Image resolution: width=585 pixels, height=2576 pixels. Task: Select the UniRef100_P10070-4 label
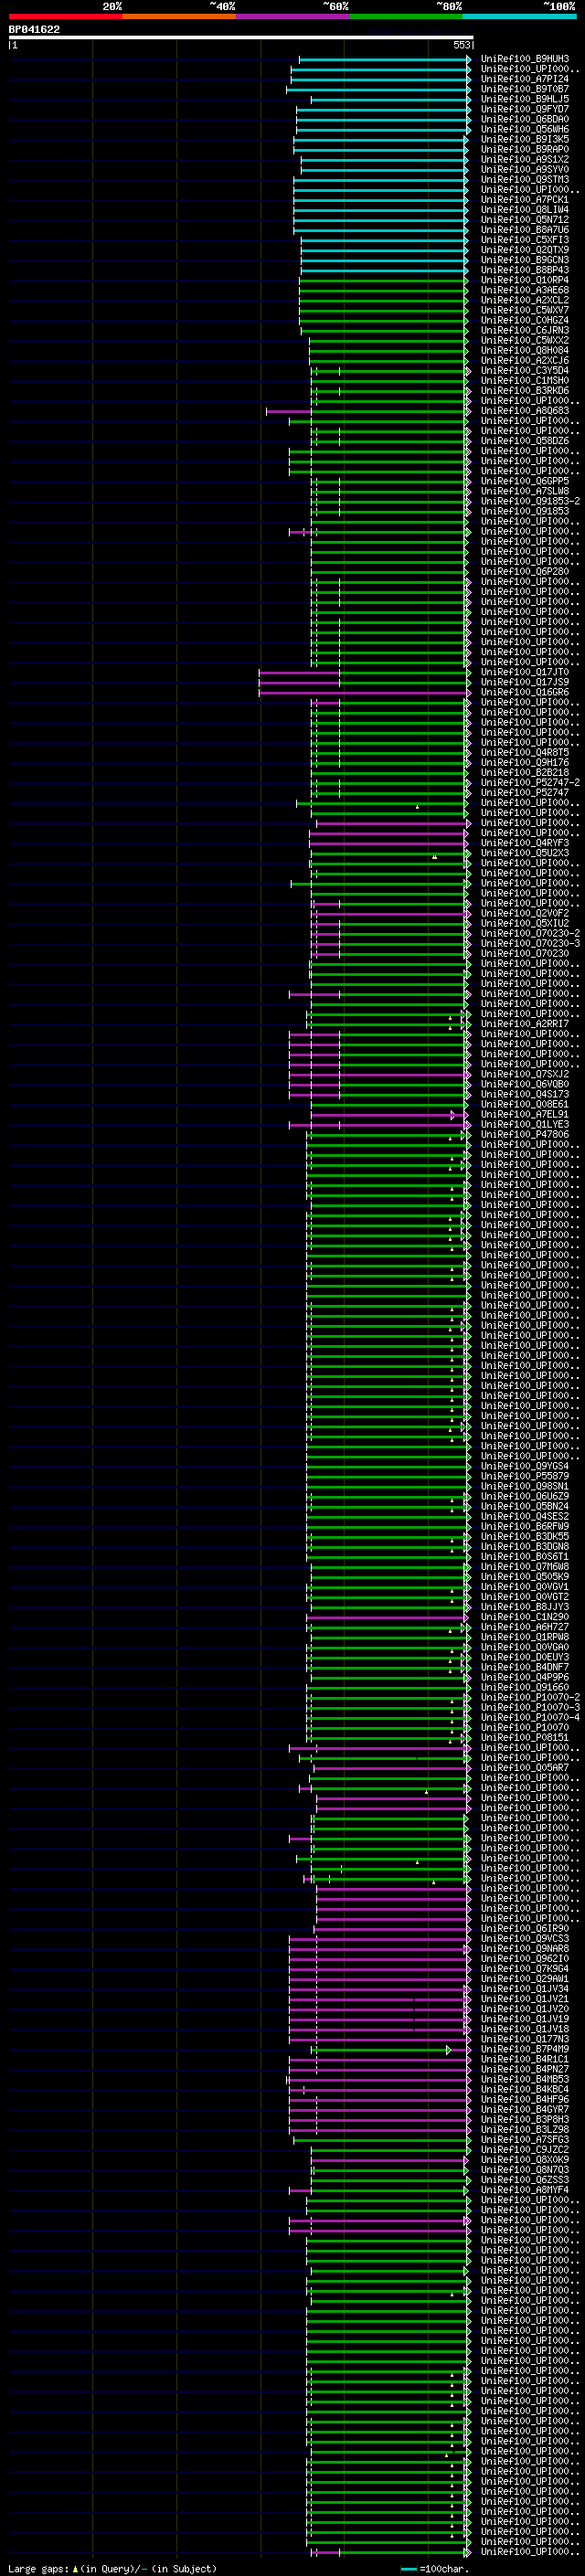530,1718
